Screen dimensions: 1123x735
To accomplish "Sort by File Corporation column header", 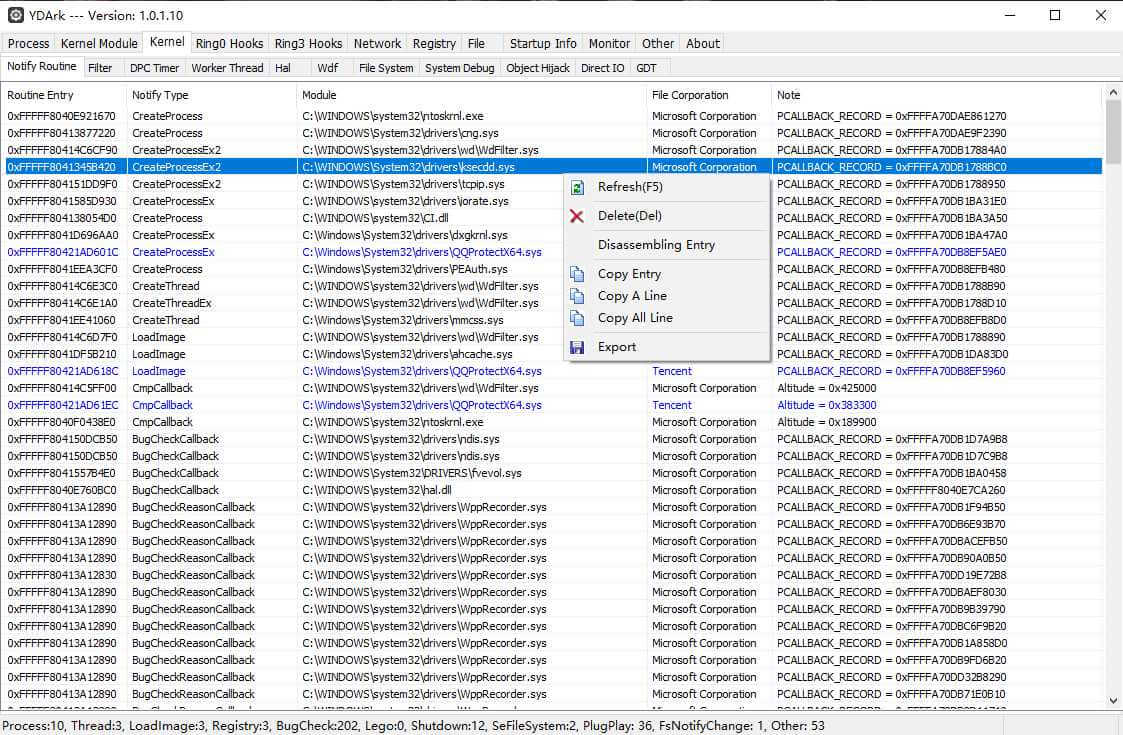I will tap(709, 95).
